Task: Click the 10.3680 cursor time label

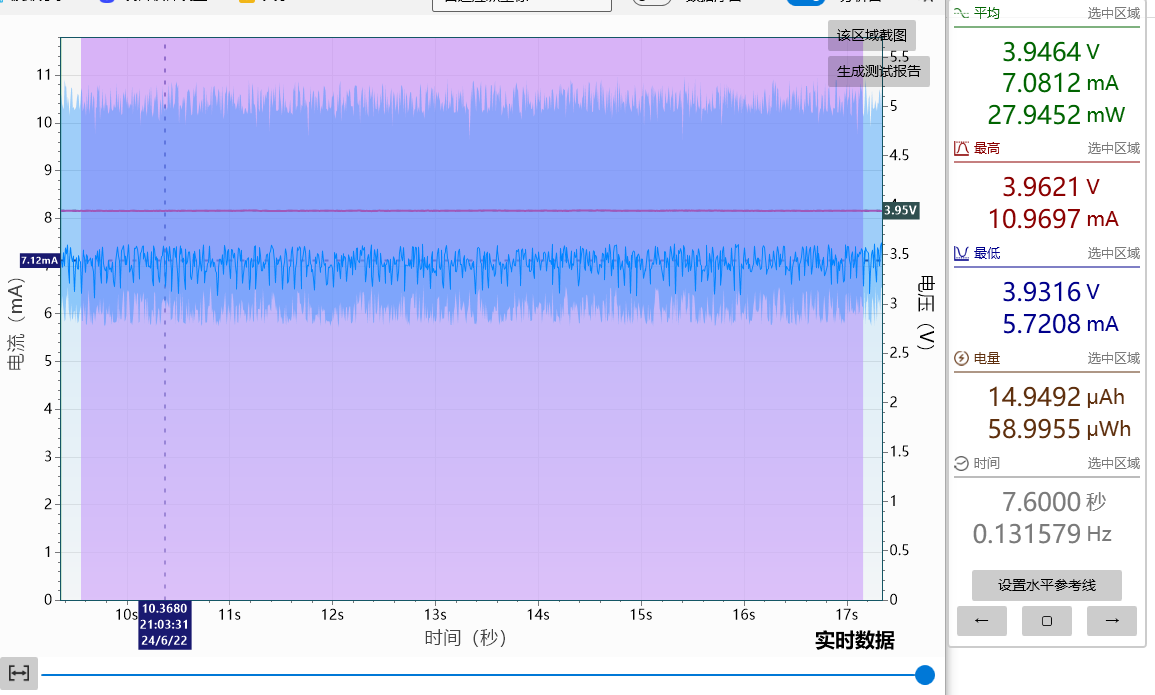Action: click(165, 624)
